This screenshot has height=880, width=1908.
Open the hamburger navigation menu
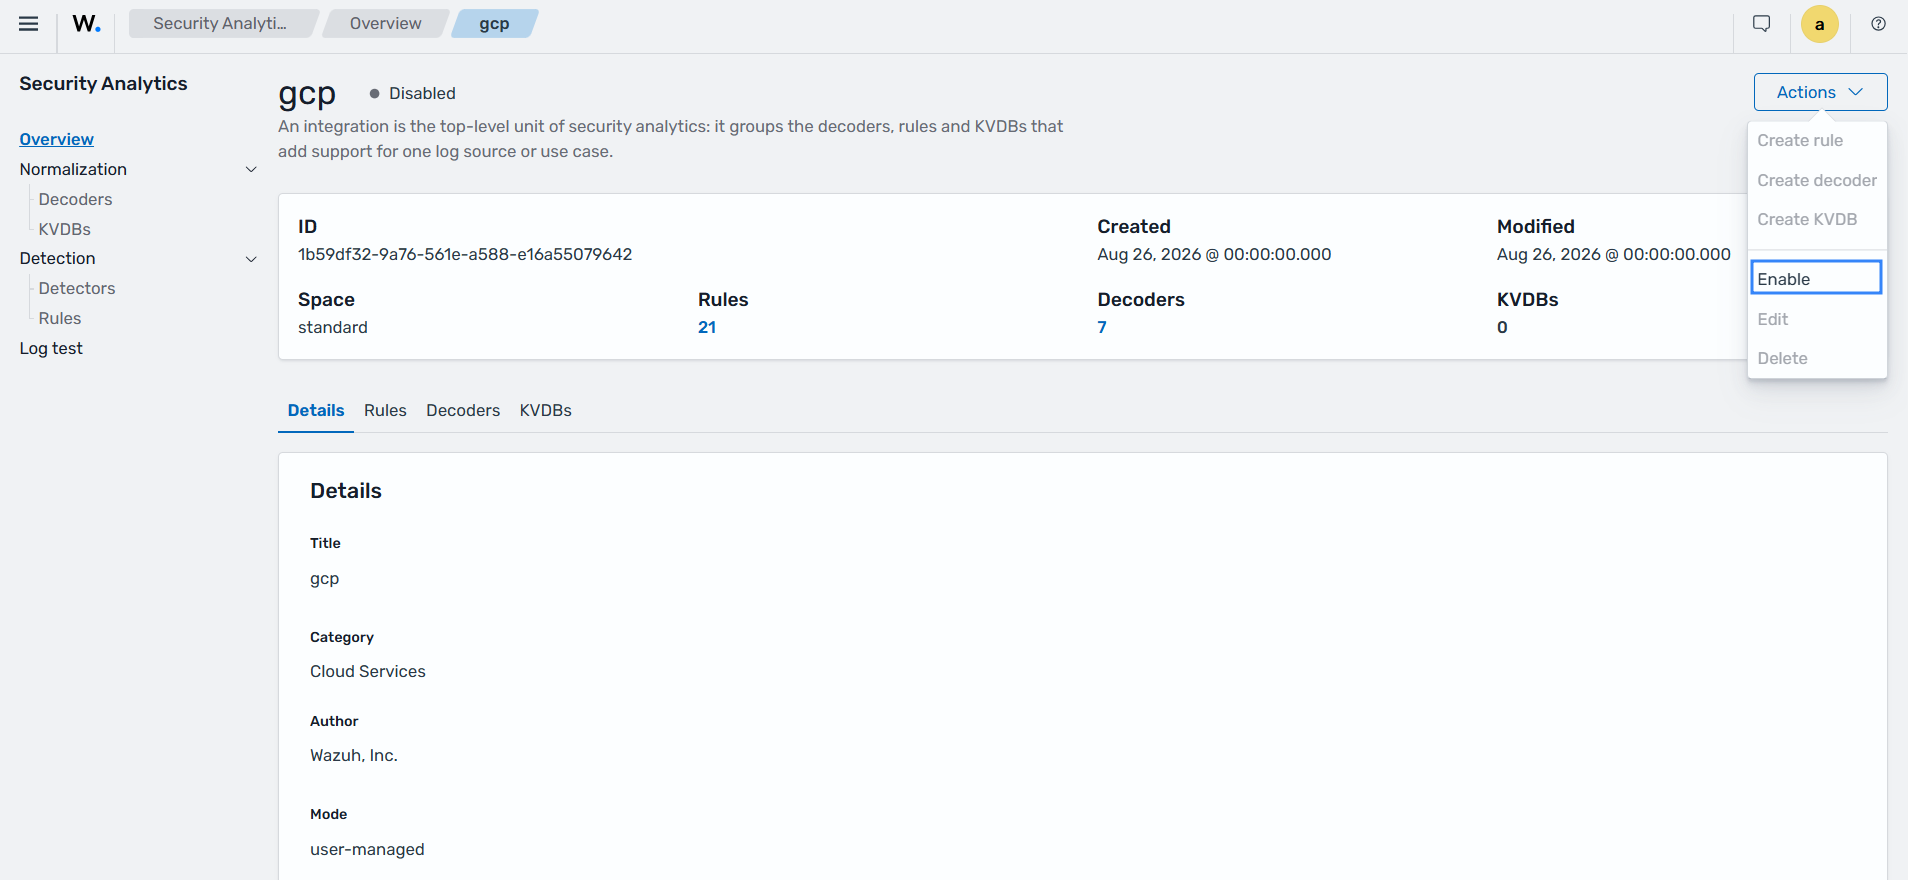(28, 24)
